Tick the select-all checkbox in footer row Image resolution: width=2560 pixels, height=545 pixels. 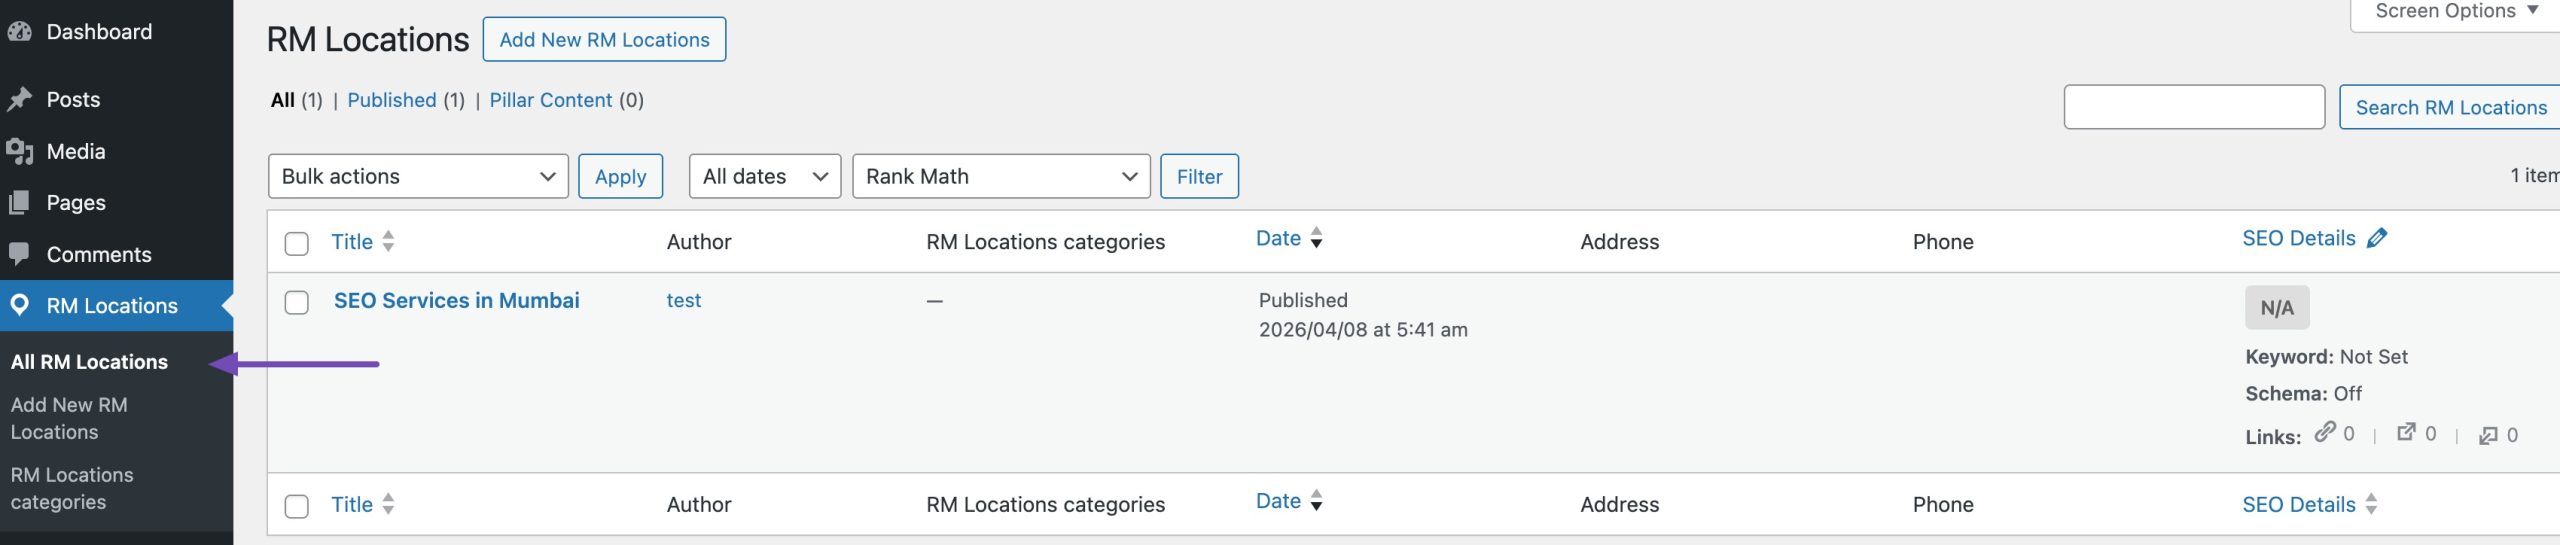pos(297,506)
